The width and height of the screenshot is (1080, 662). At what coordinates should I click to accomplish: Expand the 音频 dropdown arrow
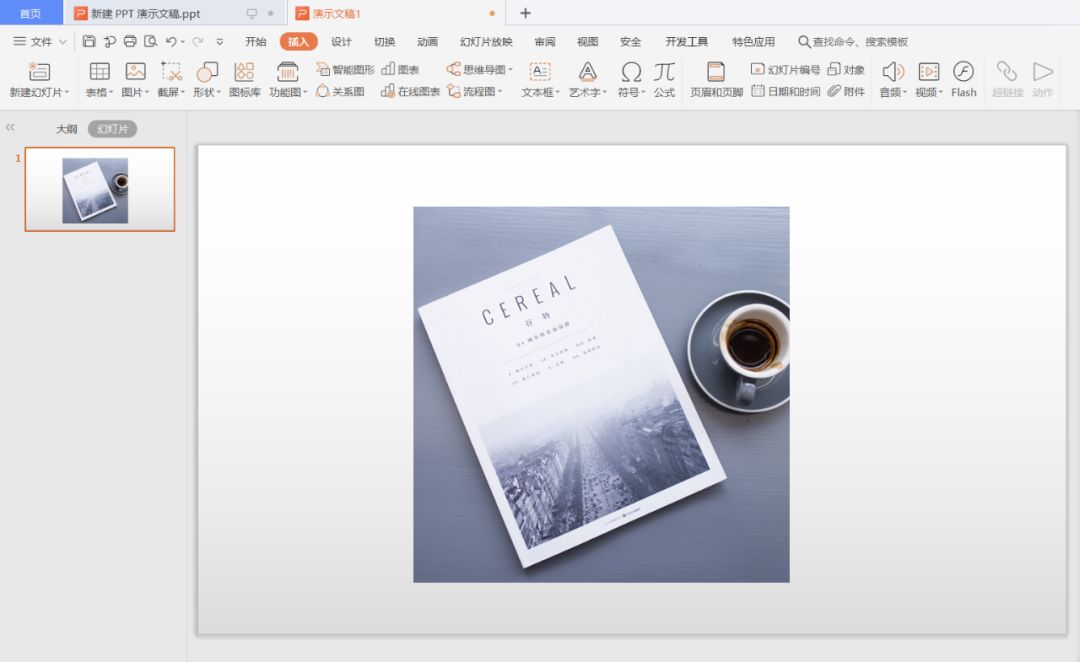(x=904, y=92)
